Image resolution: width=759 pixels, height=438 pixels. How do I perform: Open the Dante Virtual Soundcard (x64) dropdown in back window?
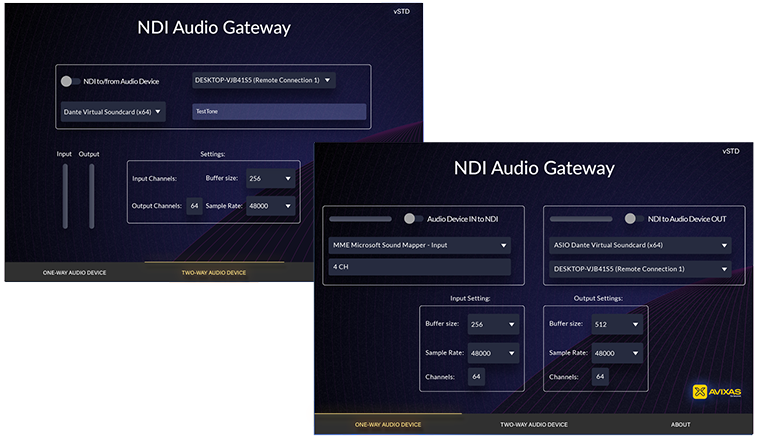tap(113, 112)
